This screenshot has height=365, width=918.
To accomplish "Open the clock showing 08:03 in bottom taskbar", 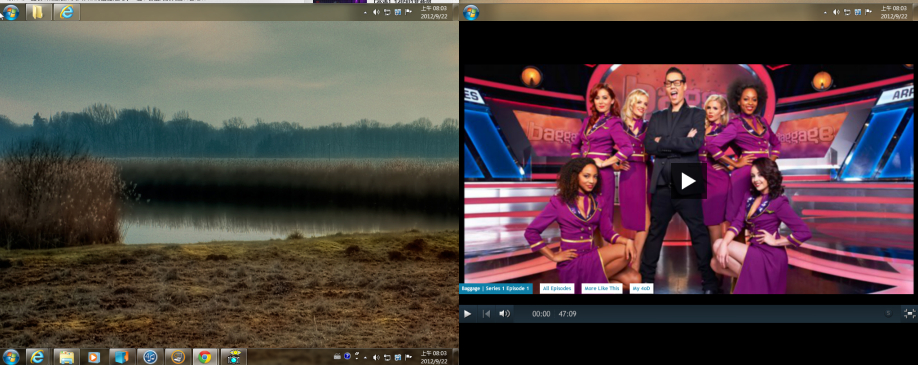I will pos(433,357).
